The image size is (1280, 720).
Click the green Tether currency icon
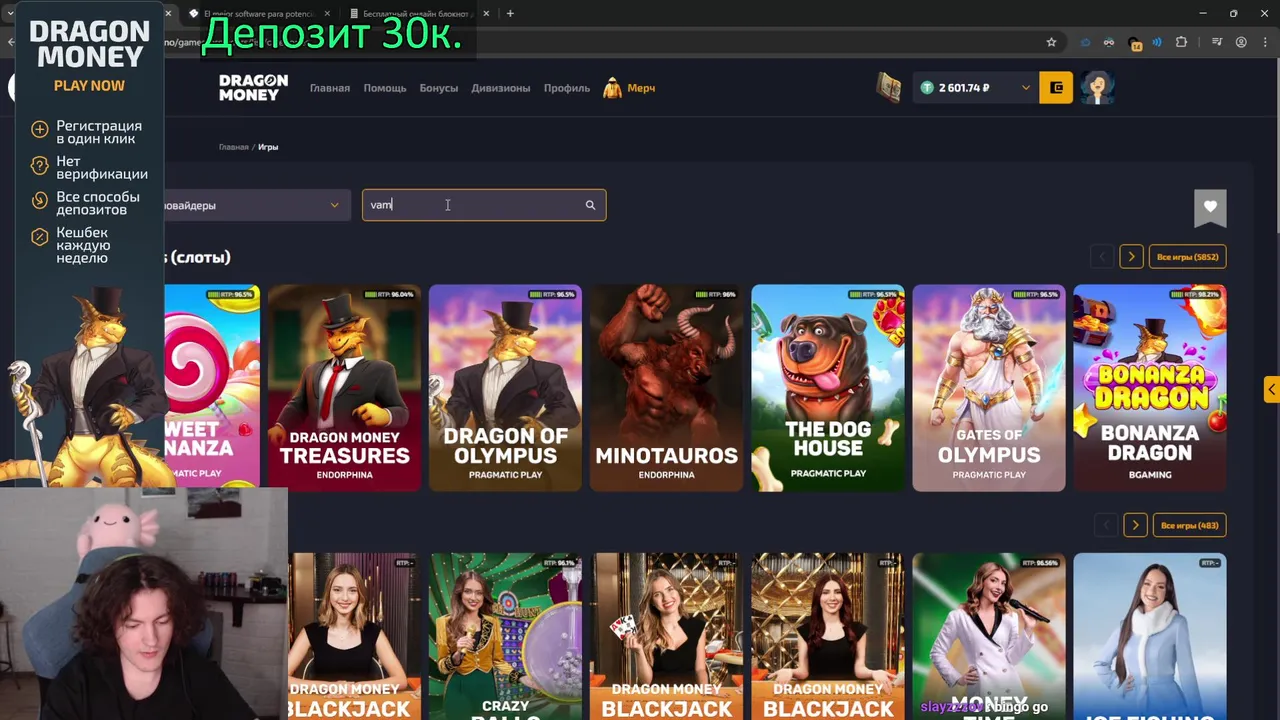click(927, 88)
